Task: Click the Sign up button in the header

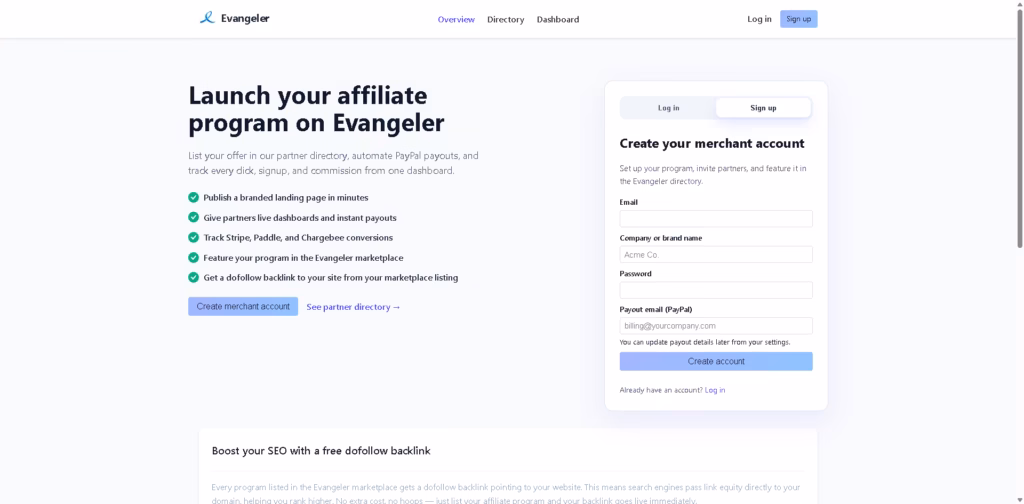Action: (799, 19)
